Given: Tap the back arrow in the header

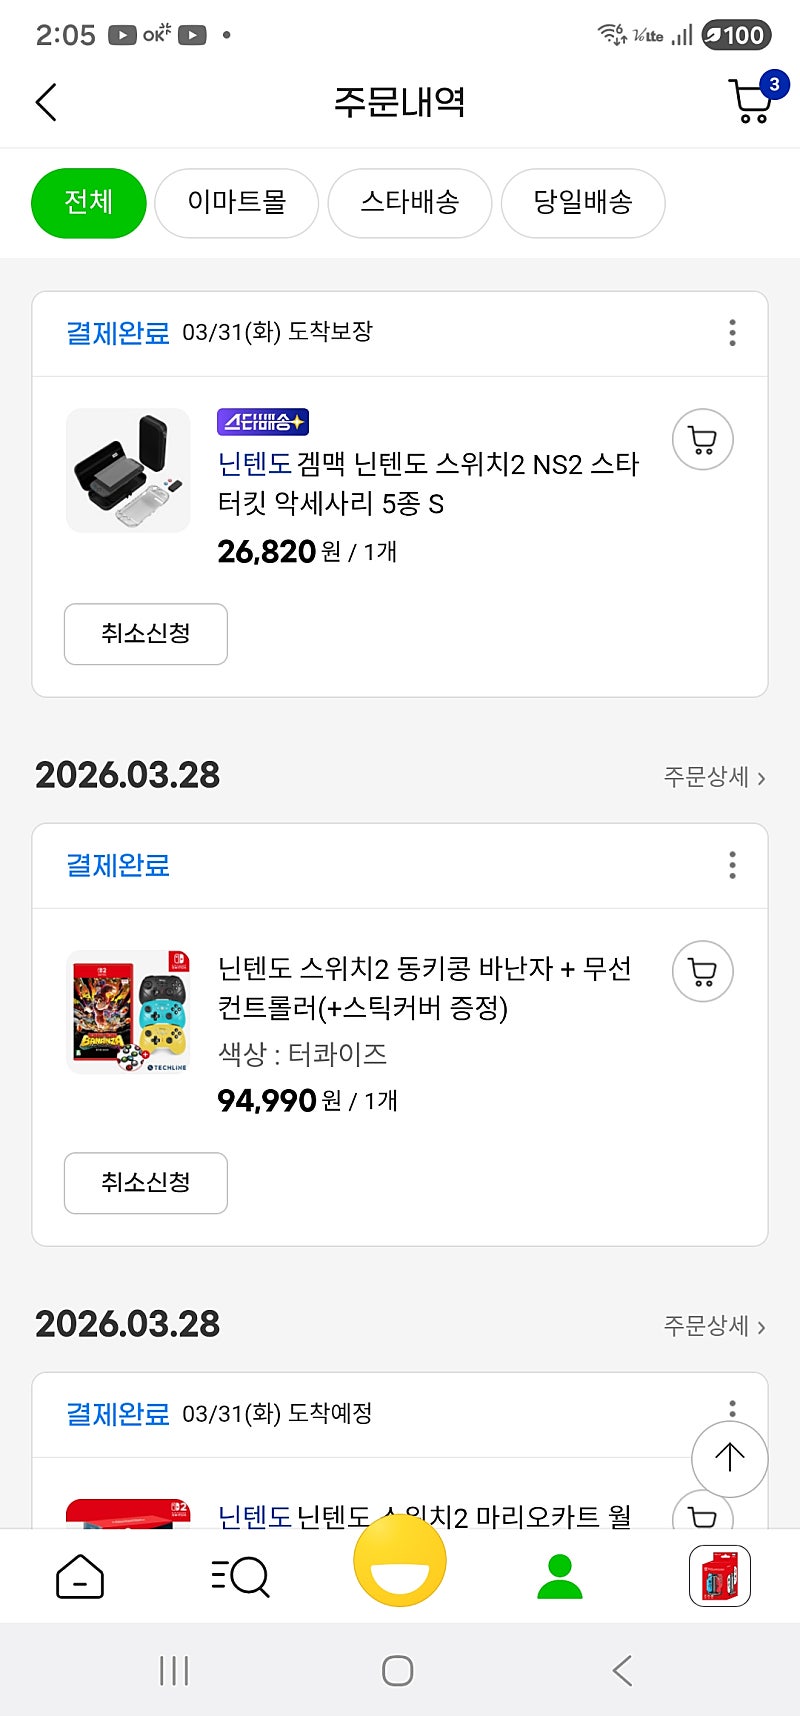Looking at the screenshot, I should coord(46,102).
